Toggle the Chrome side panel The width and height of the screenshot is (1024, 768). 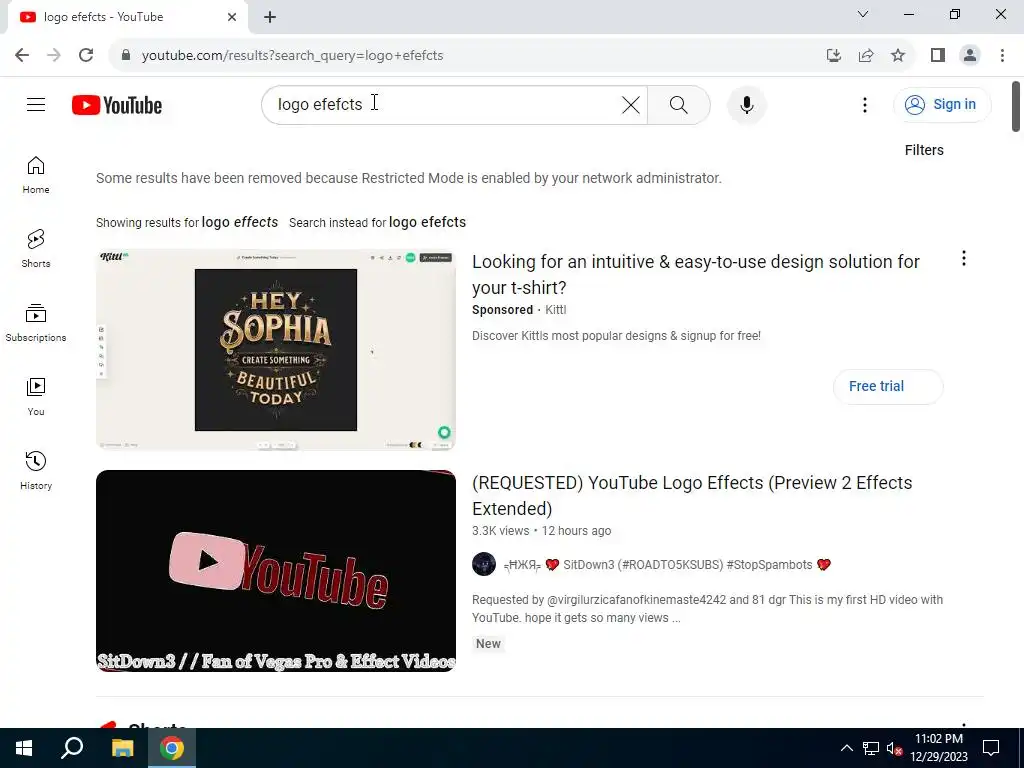pos(938,56)
